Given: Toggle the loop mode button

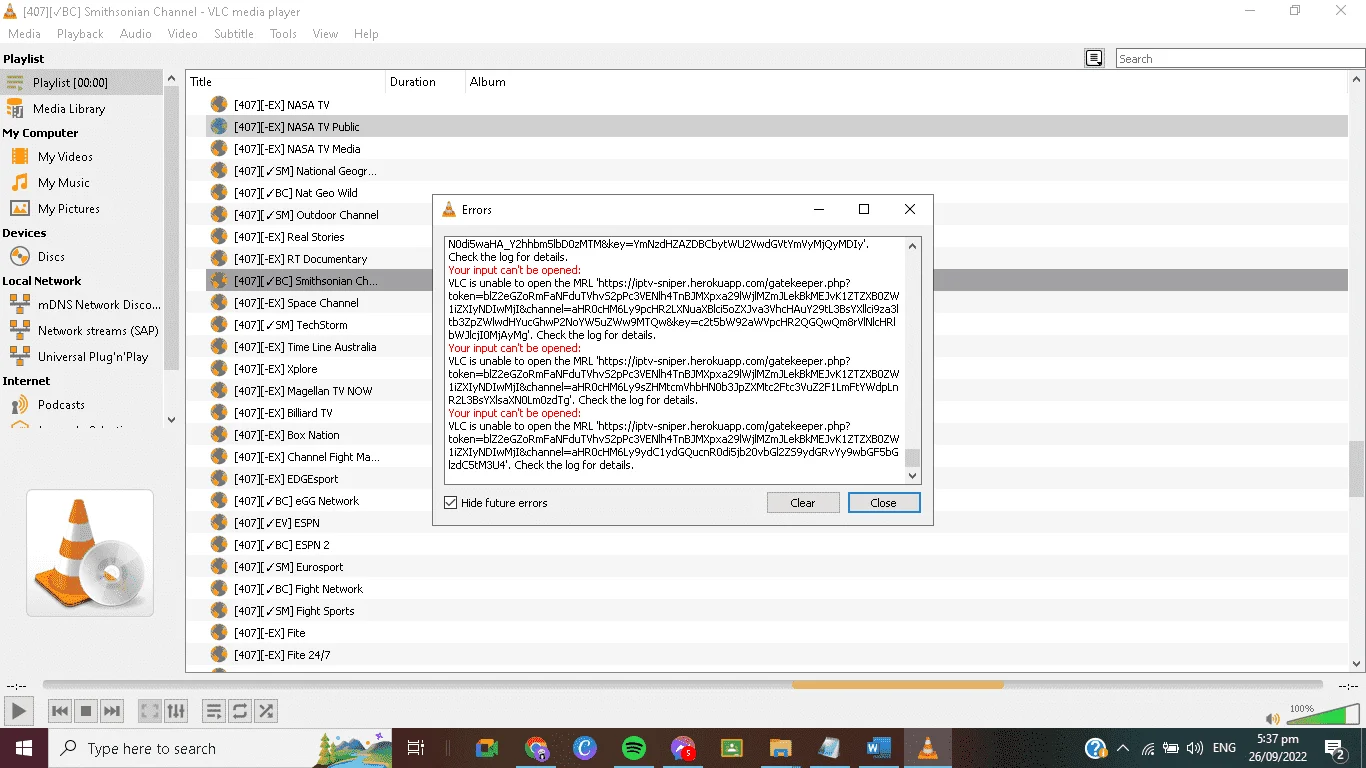Looking at the screenshot, I should click(x=240, y=711).
